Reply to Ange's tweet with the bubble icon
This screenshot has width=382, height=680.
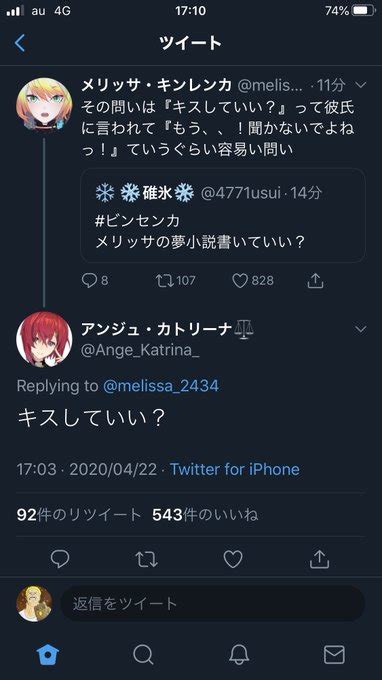point(60,559)
